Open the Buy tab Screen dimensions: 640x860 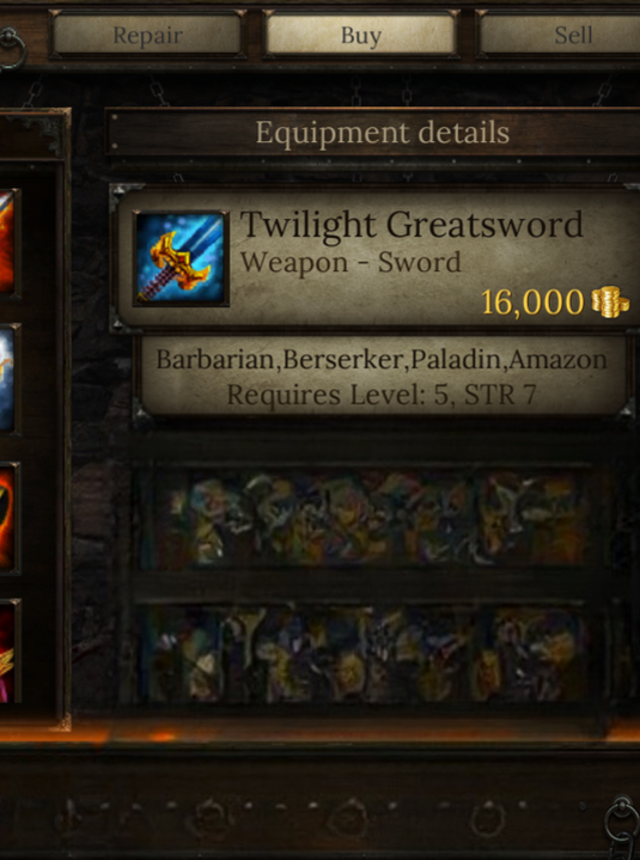[x=360, y=35]
